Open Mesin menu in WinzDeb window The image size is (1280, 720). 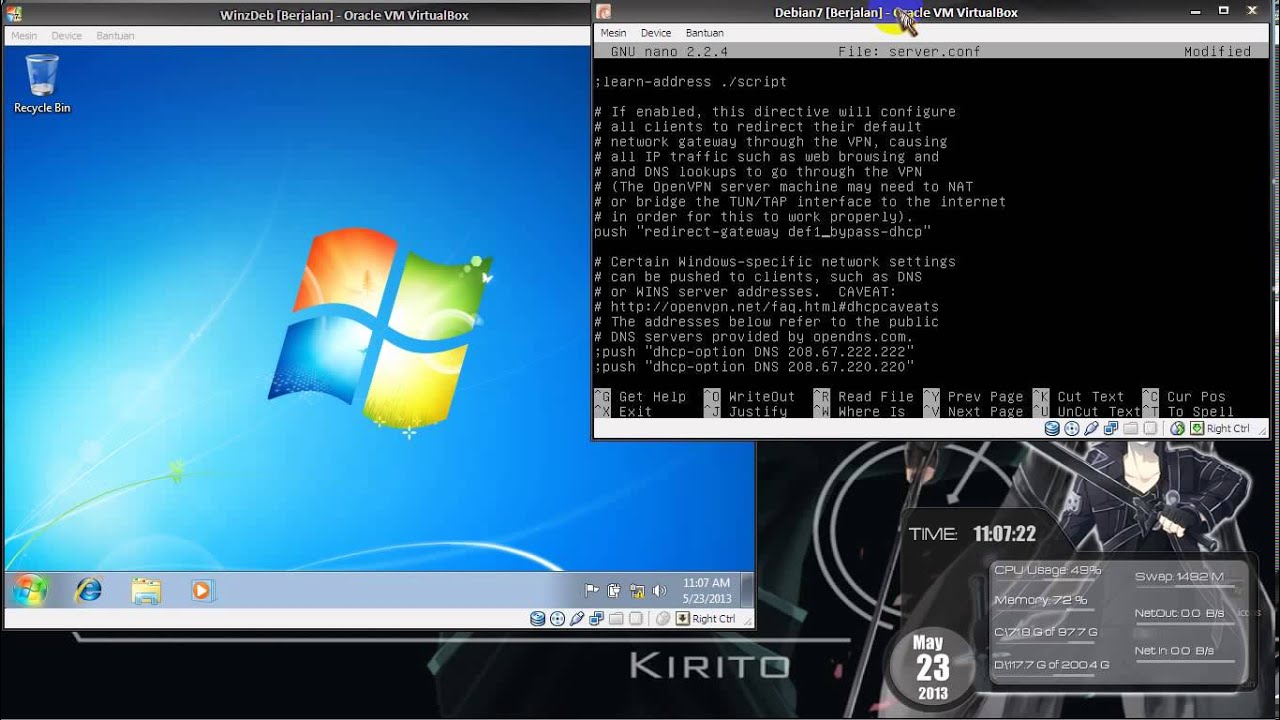coord(24,35)
